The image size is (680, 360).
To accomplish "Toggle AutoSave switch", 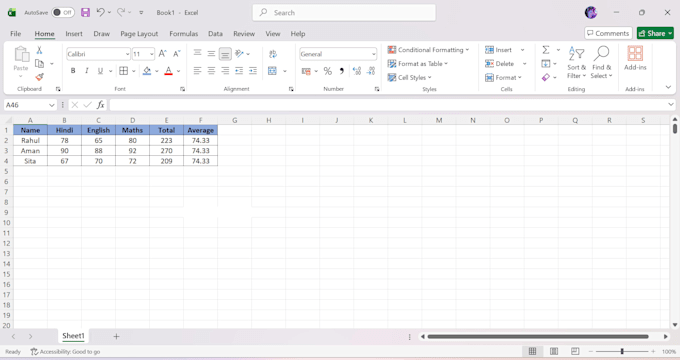I will click(63, 13).
